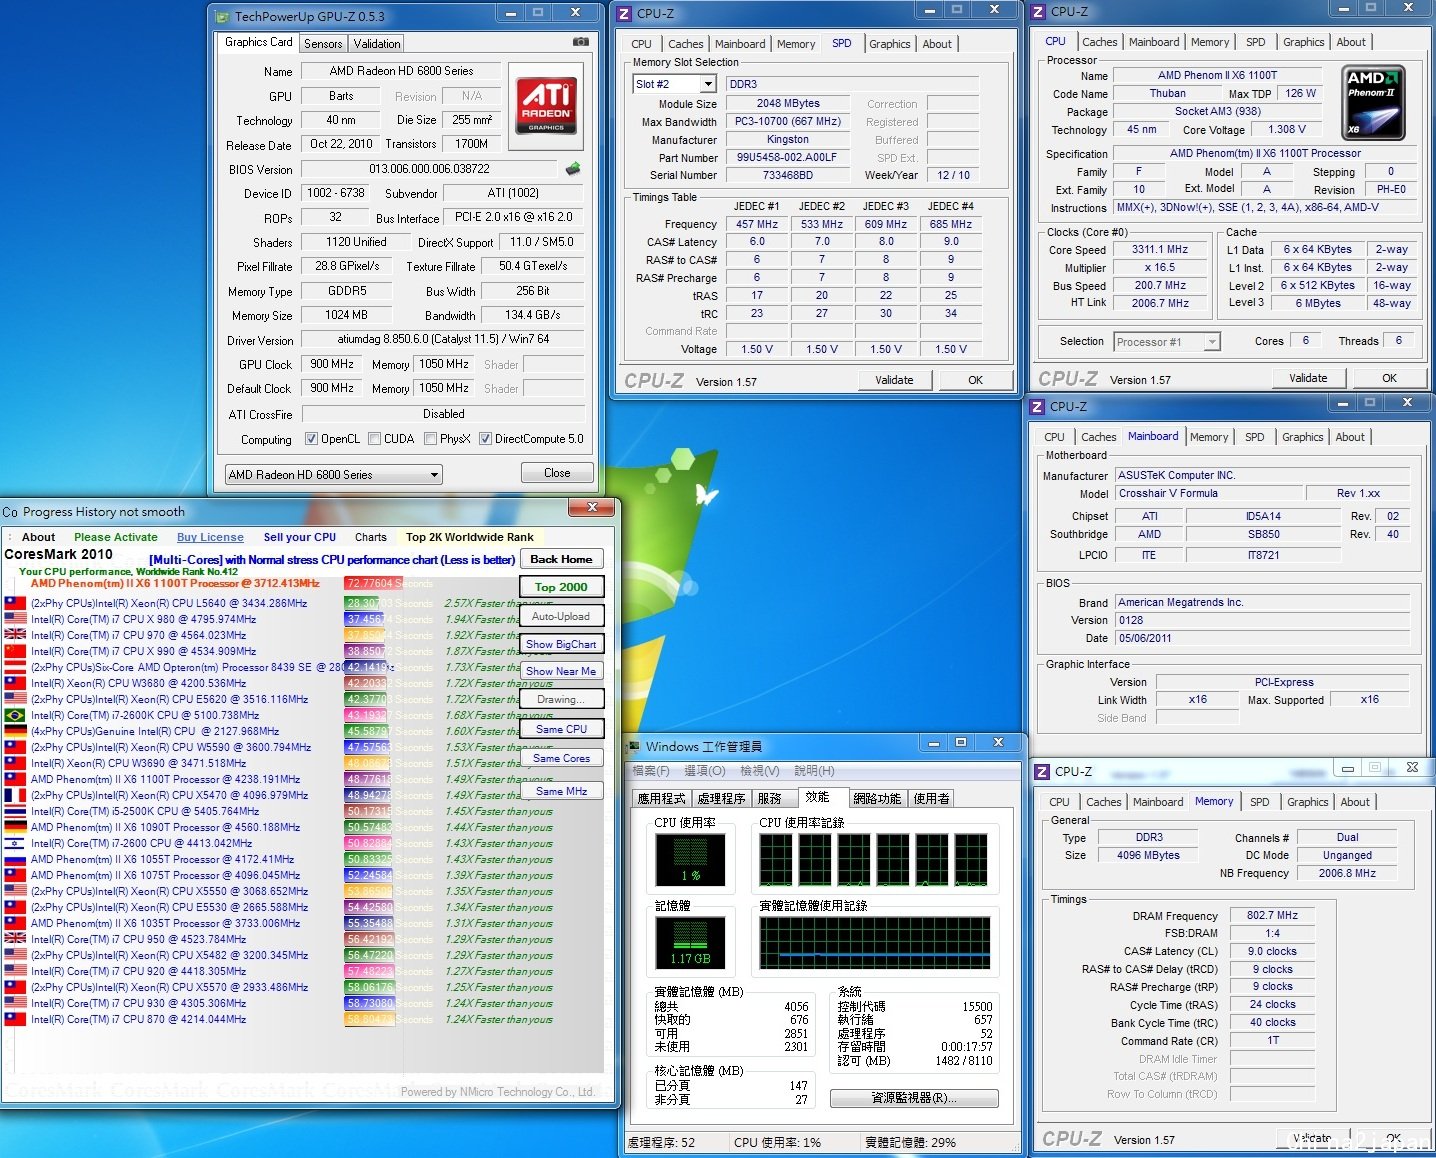Viewport: 1436px width, 1158px height.
Task: Click the ATI Radeon logo in GPU-Z
Action: click(546, 105)
